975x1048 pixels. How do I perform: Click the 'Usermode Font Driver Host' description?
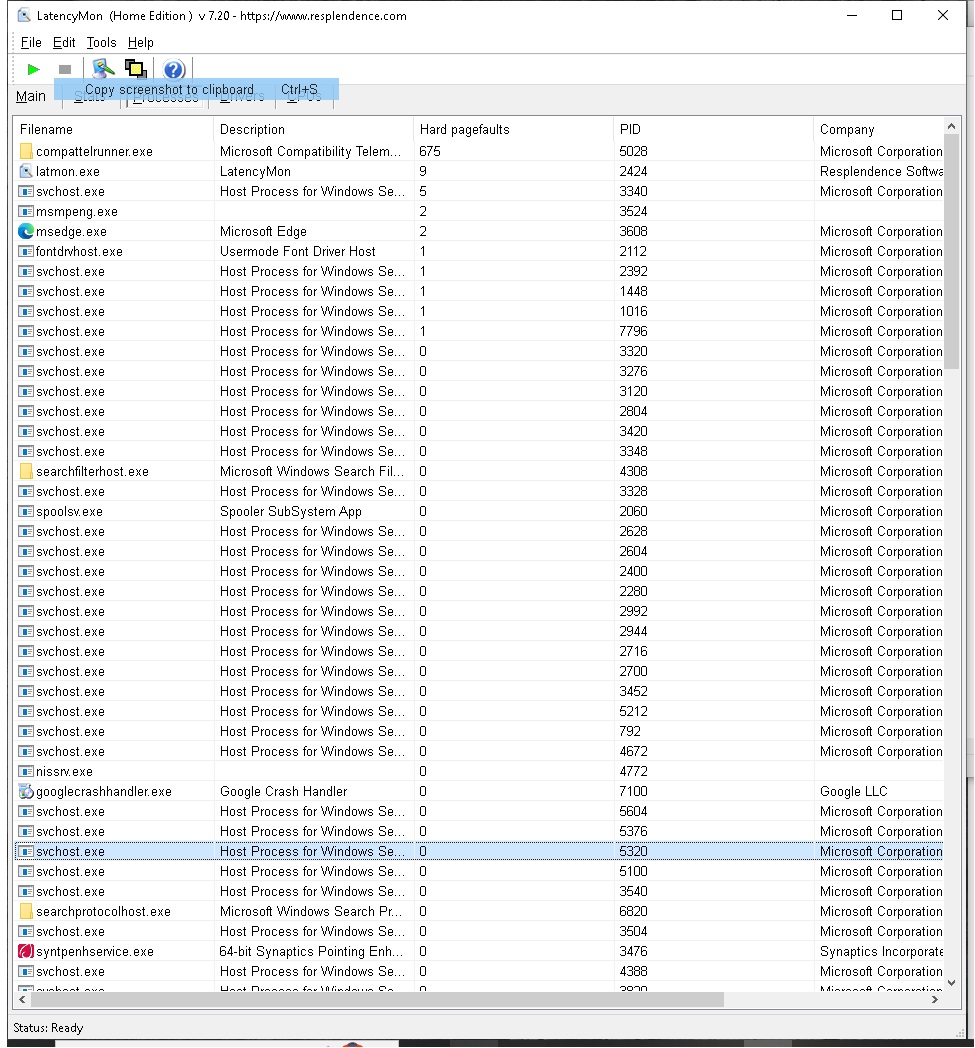(297, 251)
